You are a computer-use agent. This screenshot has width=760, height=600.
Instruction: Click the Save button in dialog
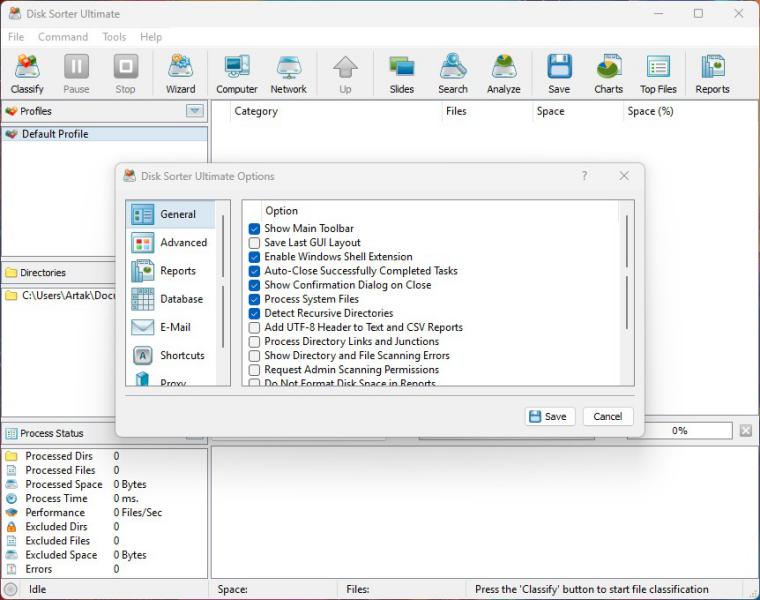(549, 416)
